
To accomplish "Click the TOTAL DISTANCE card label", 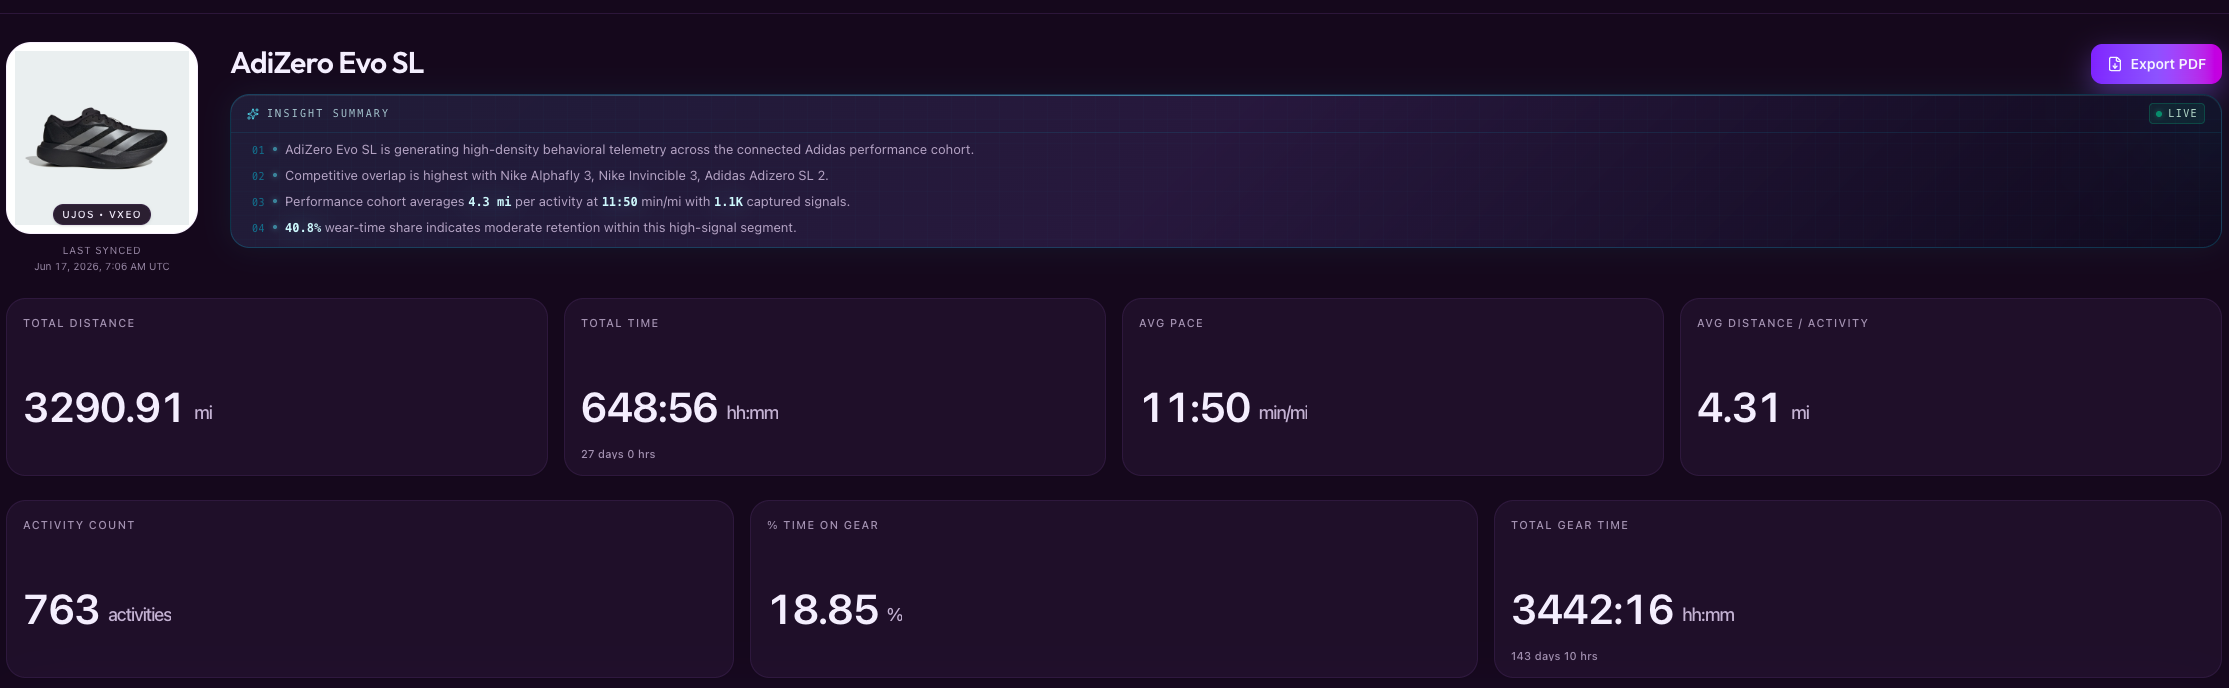I will (79, 323).
